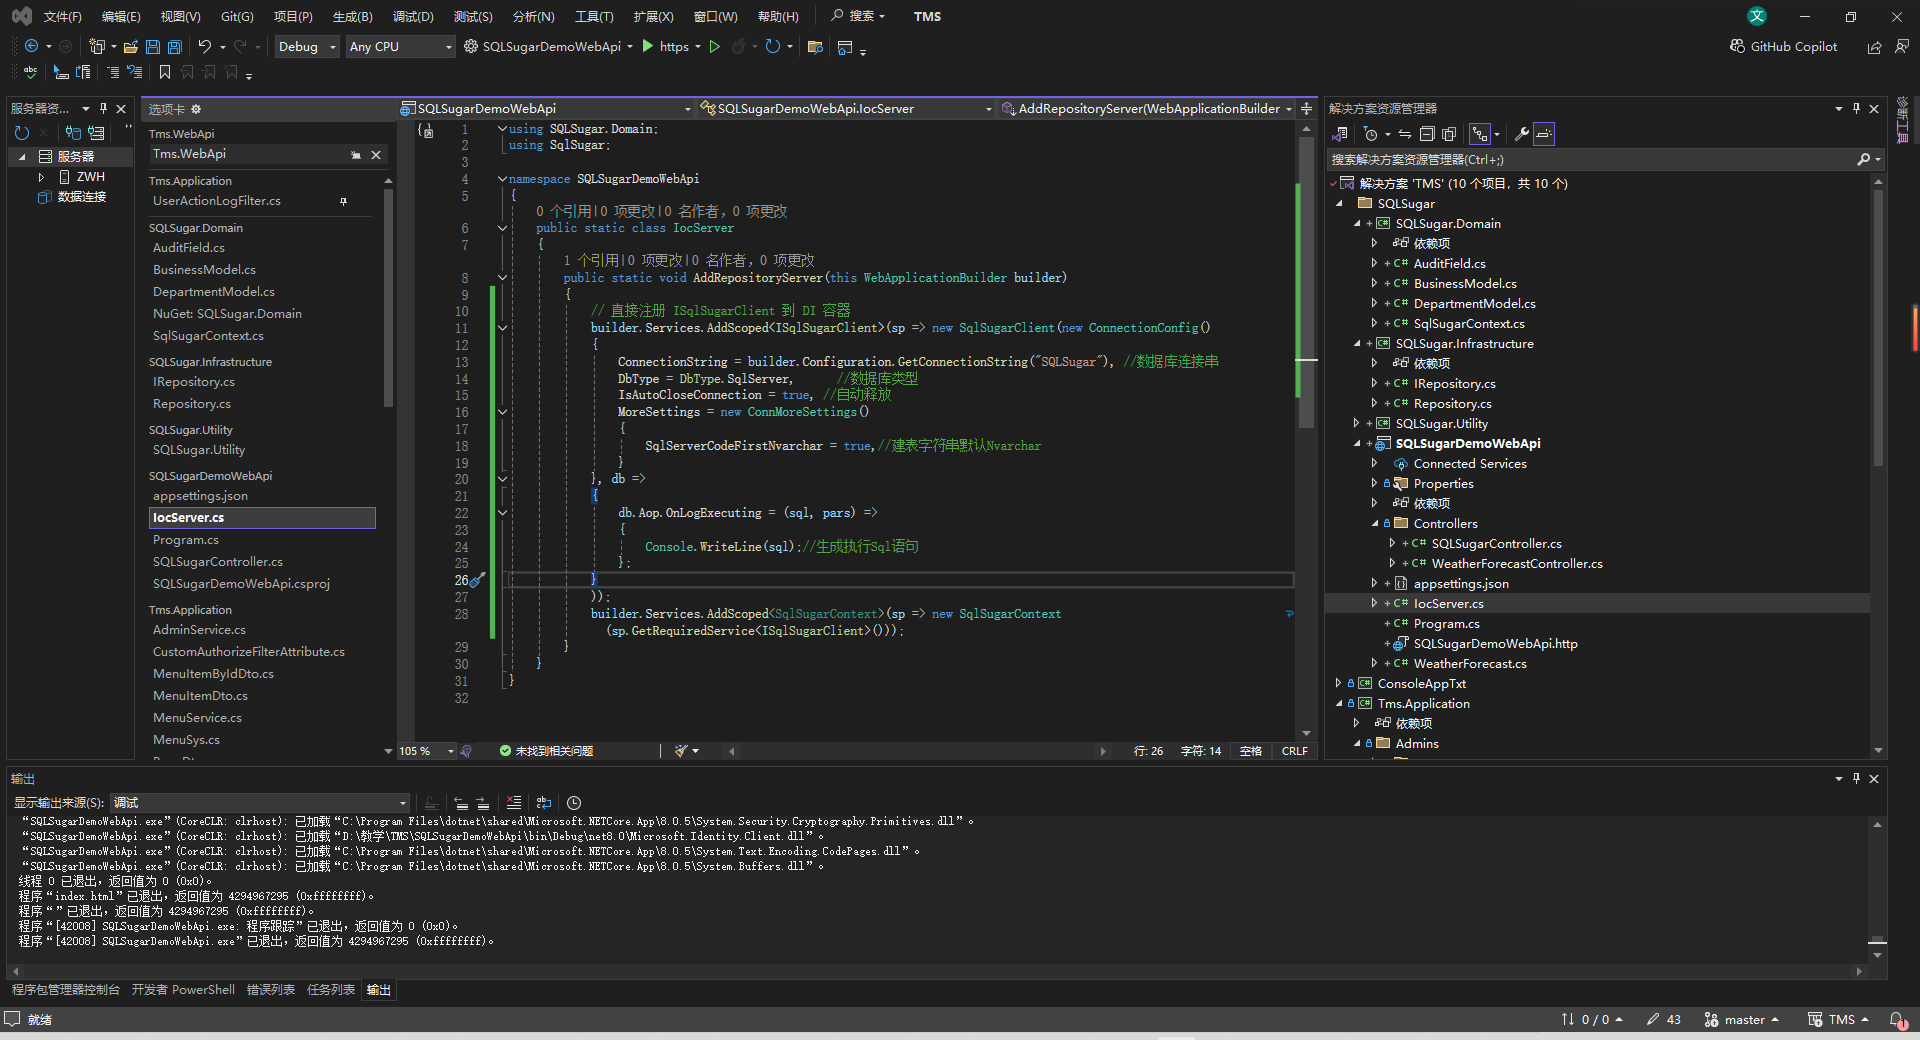Viewport: 1920px width, 1040px height.
Task: Click the Comment selection lines icon
Action: coord(113,72)
